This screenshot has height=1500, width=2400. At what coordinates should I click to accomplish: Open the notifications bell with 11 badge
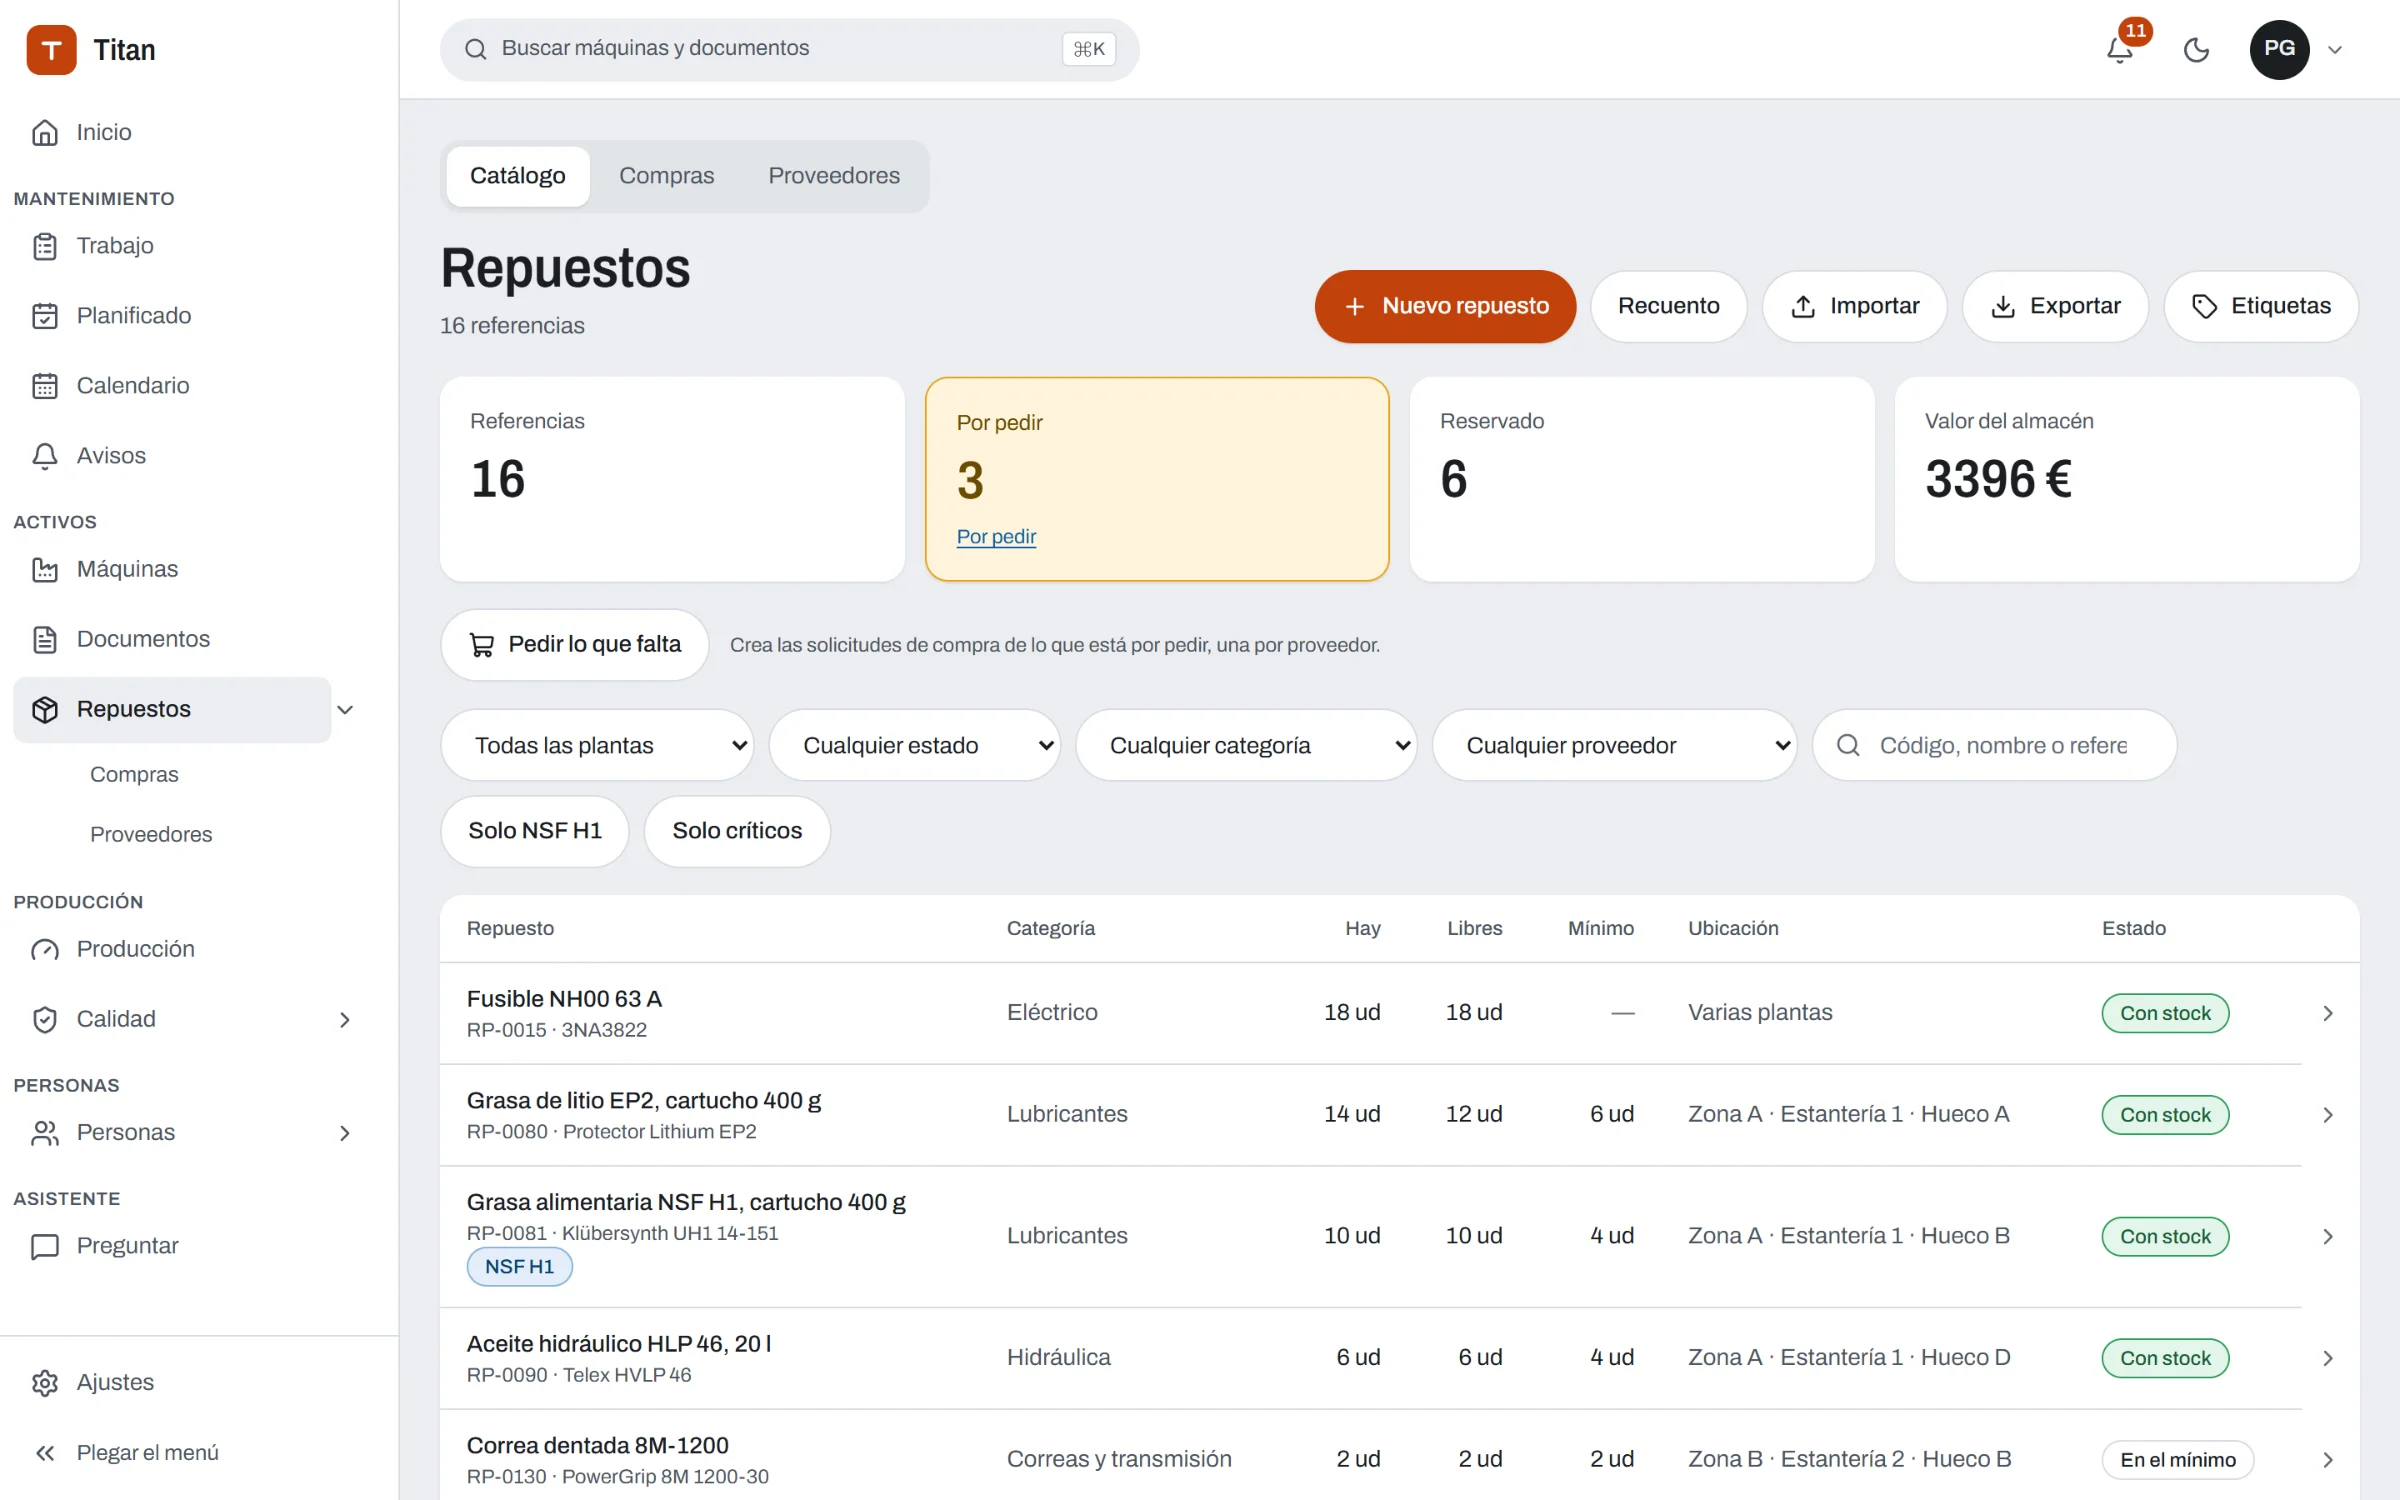(x=2121, y=48)
